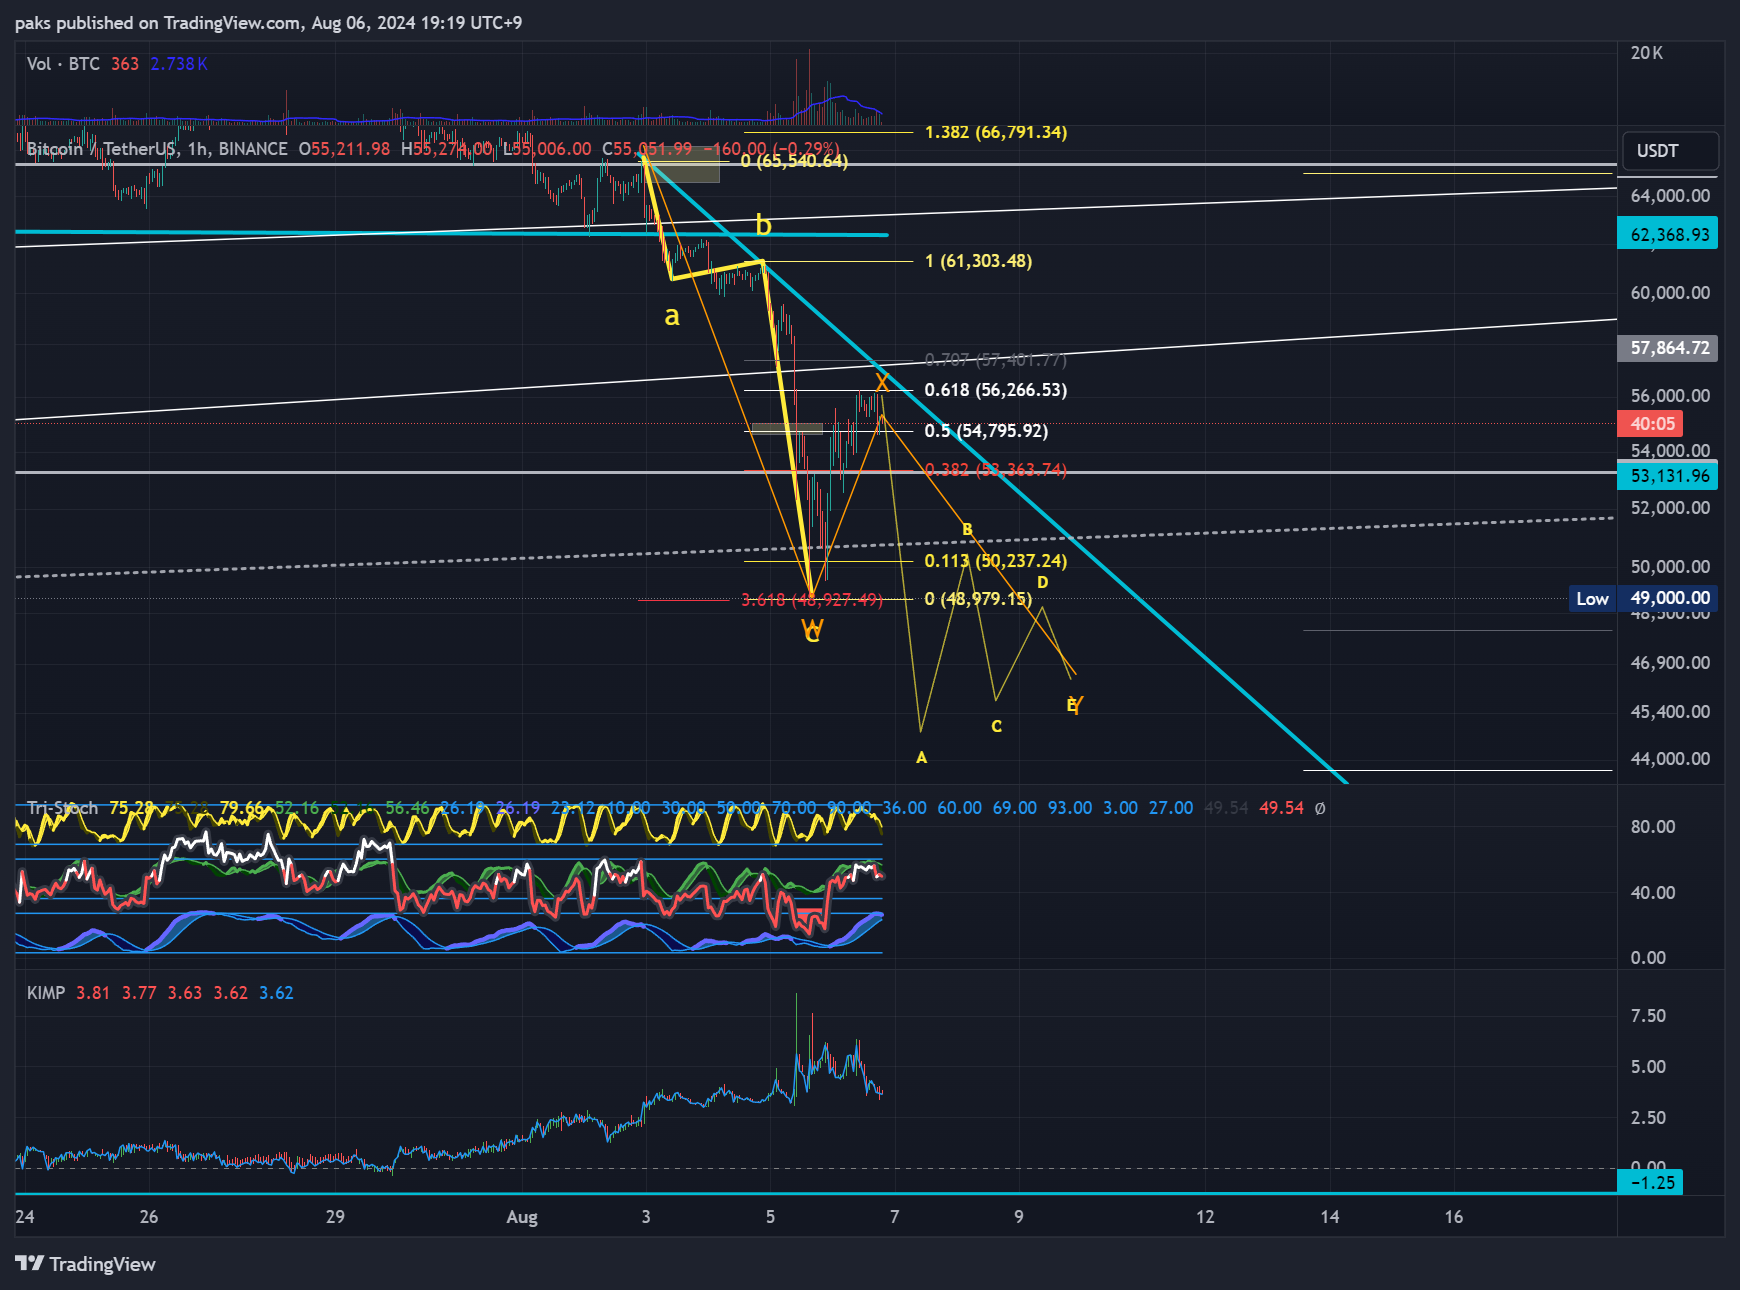Viewport: 1740px width, 1290px height.
Task: Click the 53,131.96 cyan price label
Action: (x=1668, y=476)
